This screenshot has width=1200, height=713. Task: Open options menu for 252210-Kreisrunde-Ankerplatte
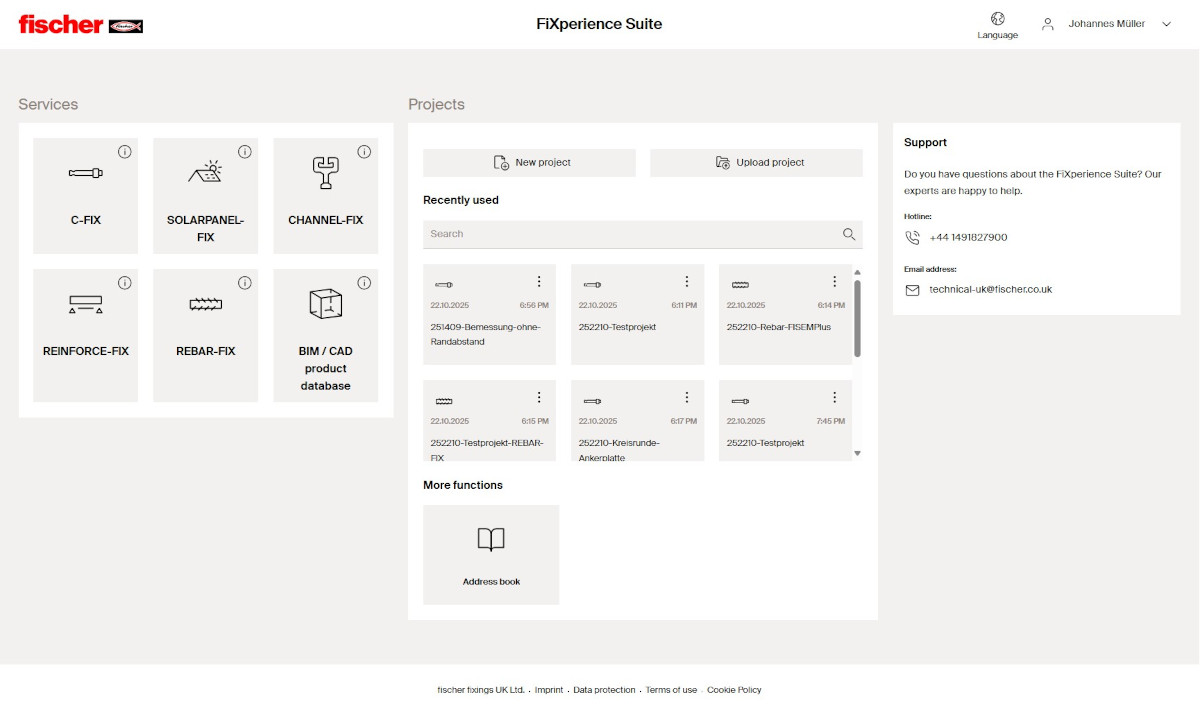coord(687,398)
